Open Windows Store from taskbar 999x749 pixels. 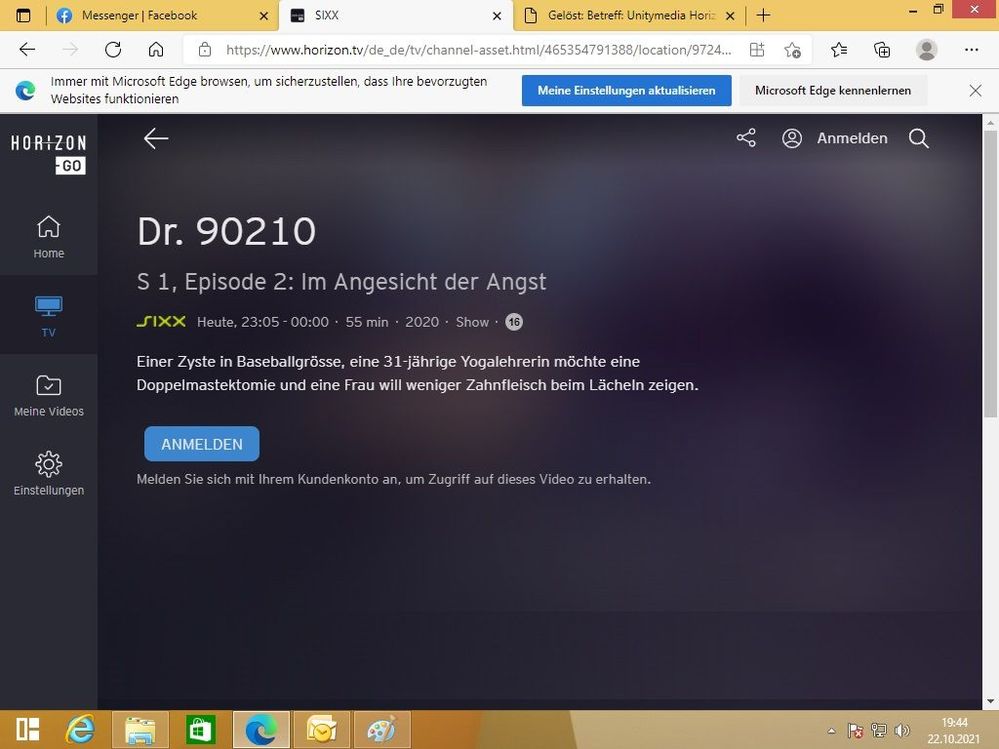point(200,730)
